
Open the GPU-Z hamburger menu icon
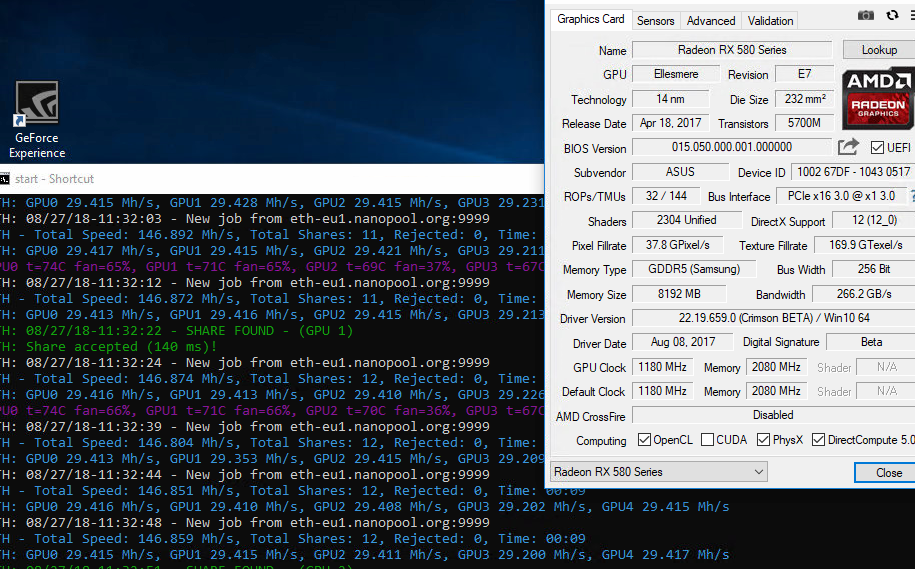click(911, 15)
